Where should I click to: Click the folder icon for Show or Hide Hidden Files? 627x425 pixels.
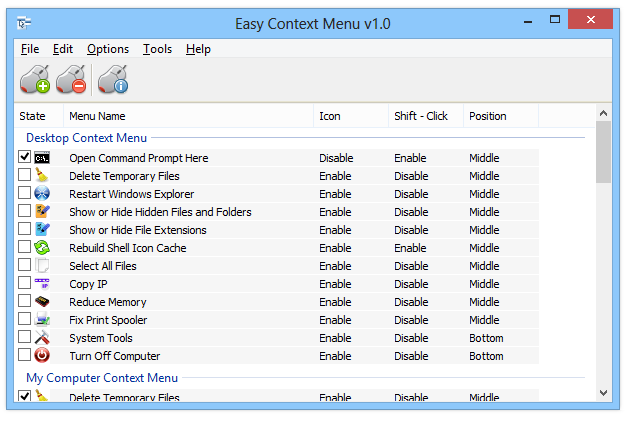[42, 211]
